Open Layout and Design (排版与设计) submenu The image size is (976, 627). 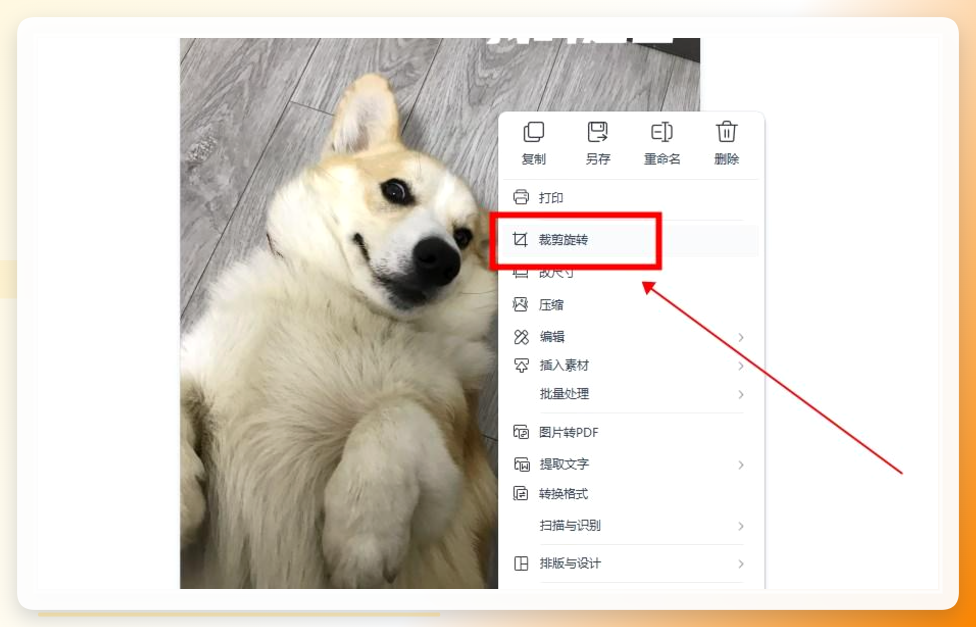(631, 563)
